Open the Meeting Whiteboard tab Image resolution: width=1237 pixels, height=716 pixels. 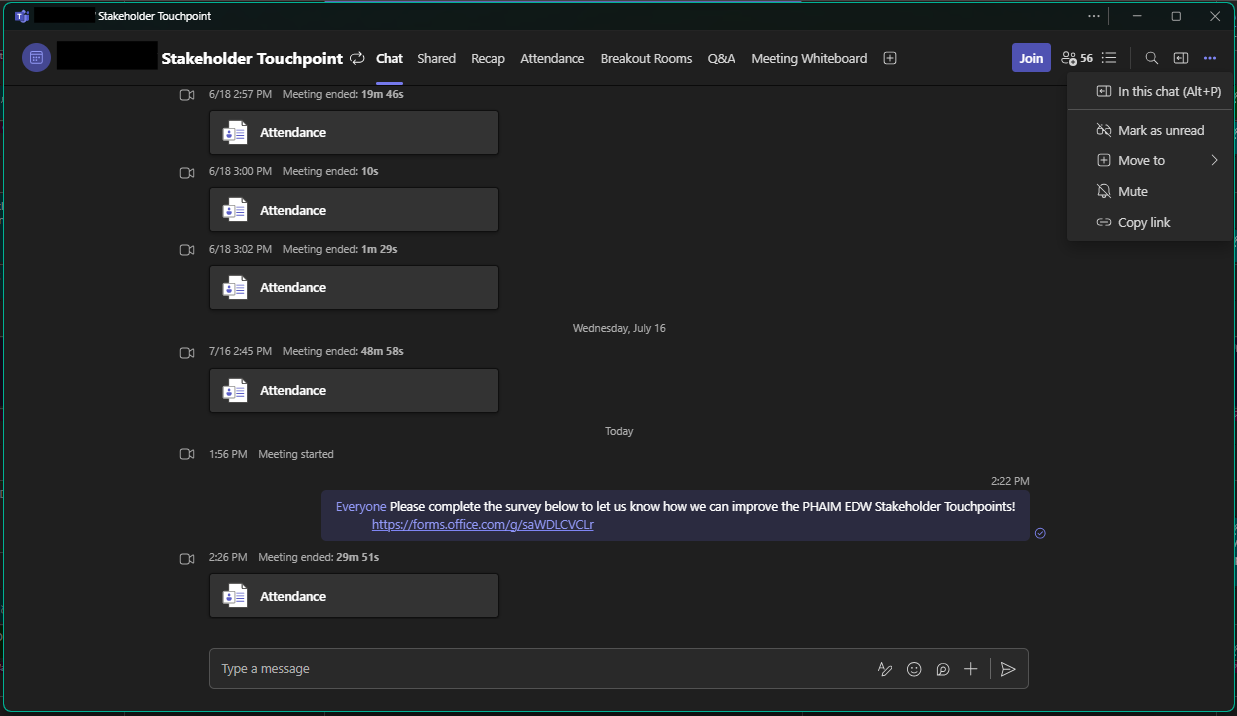(809, 59)
